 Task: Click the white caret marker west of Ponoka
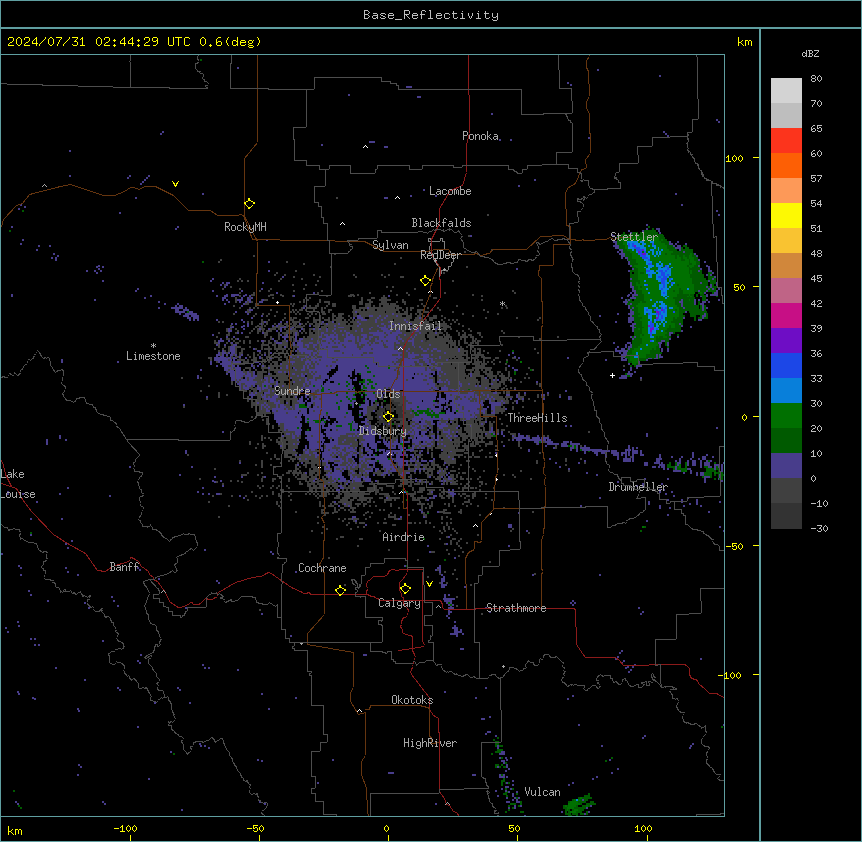tap(365, 147)
